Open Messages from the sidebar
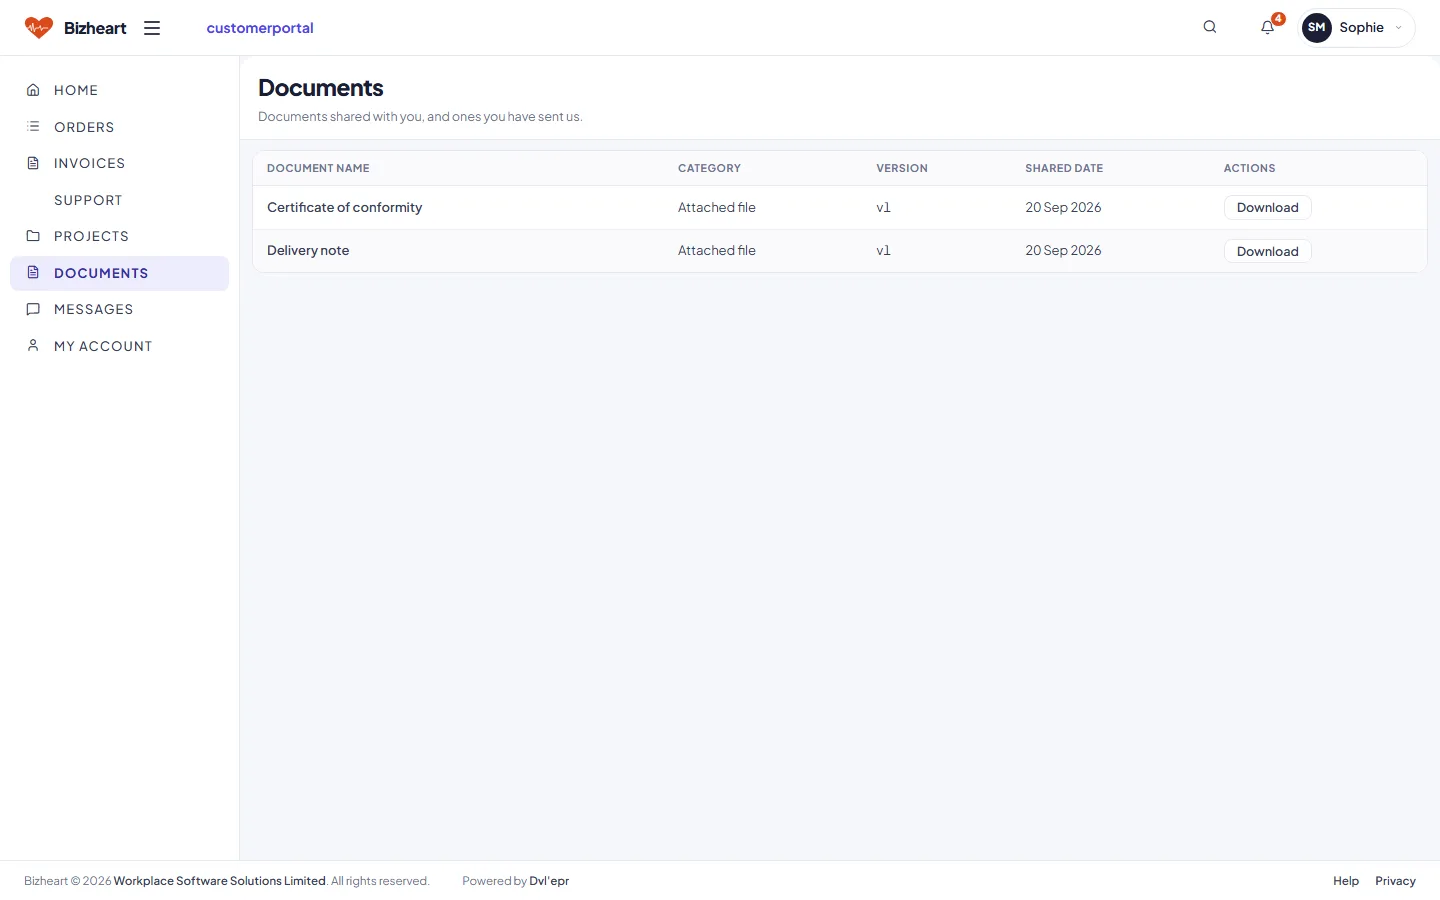This screenshot has width=1440, height=900. coord(119,309)
